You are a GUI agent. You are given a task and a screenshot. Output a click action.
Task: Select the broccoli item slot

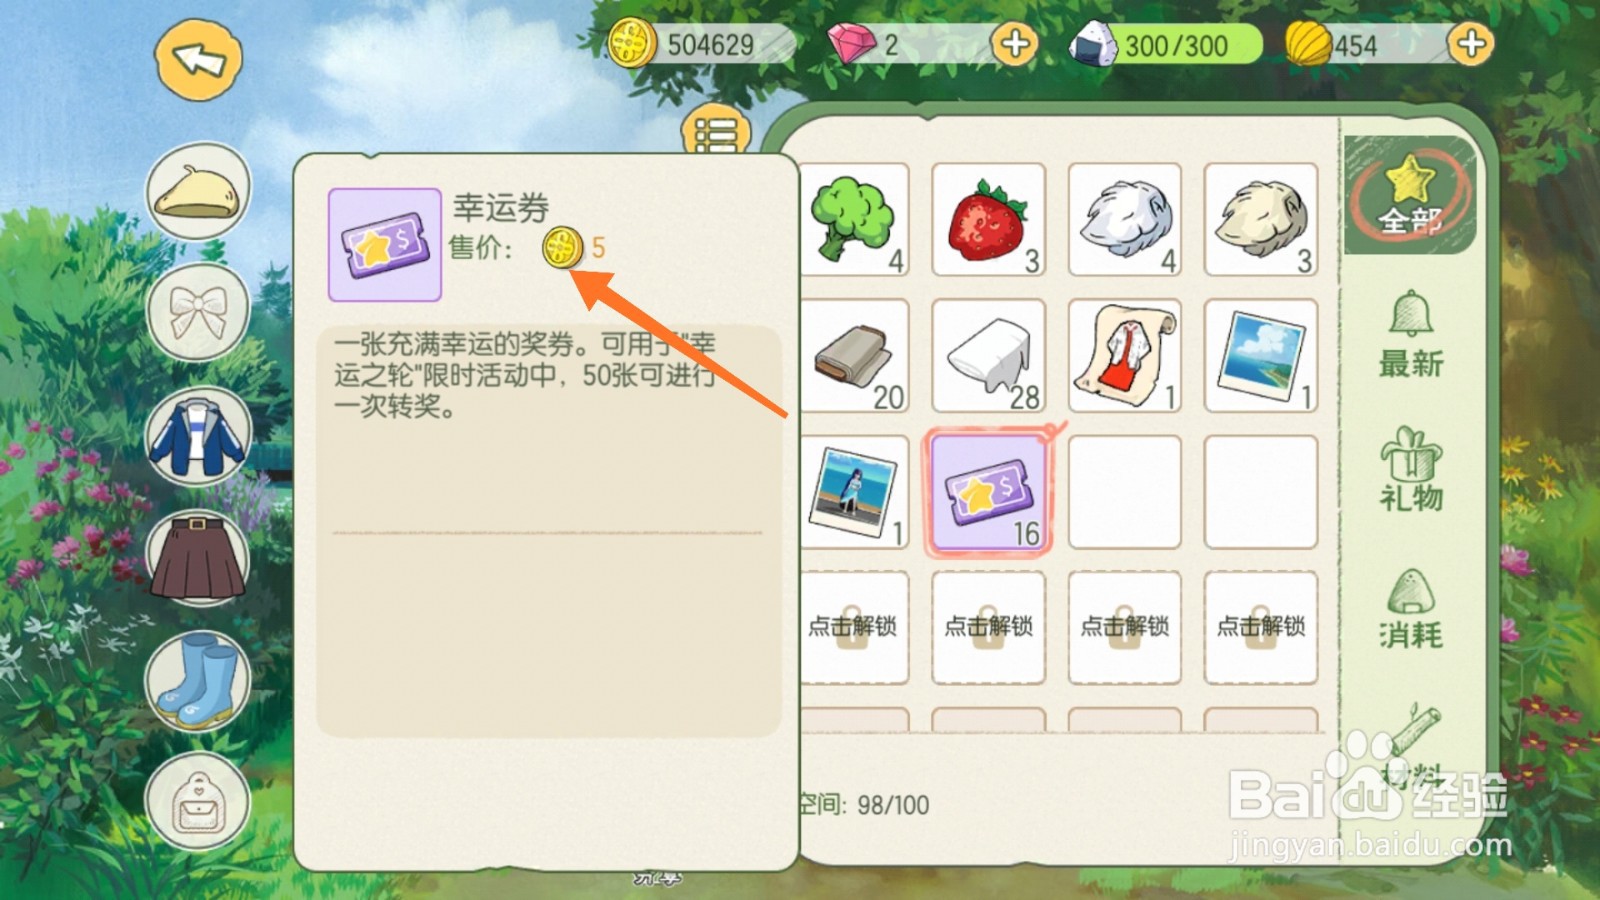(855, 220)
